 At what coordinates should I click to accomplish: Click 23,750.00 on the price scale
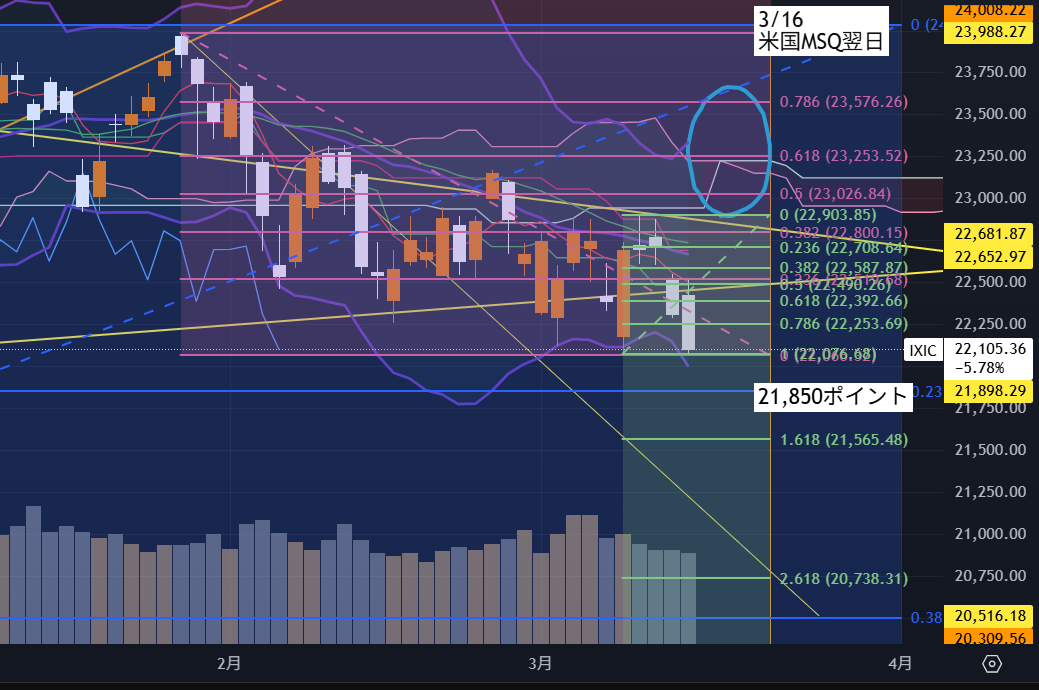tap(990, 72)
